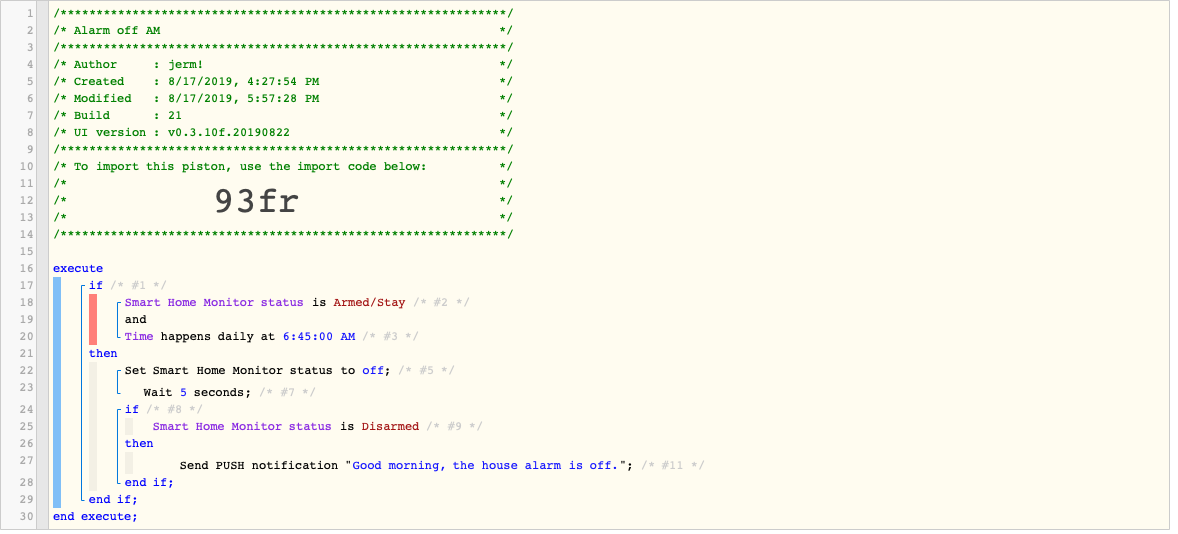Screen dimensions: 1178x534
Task: Select 'Smart Home Monitor status' in condition #9
Action: (x=242, y=427)
